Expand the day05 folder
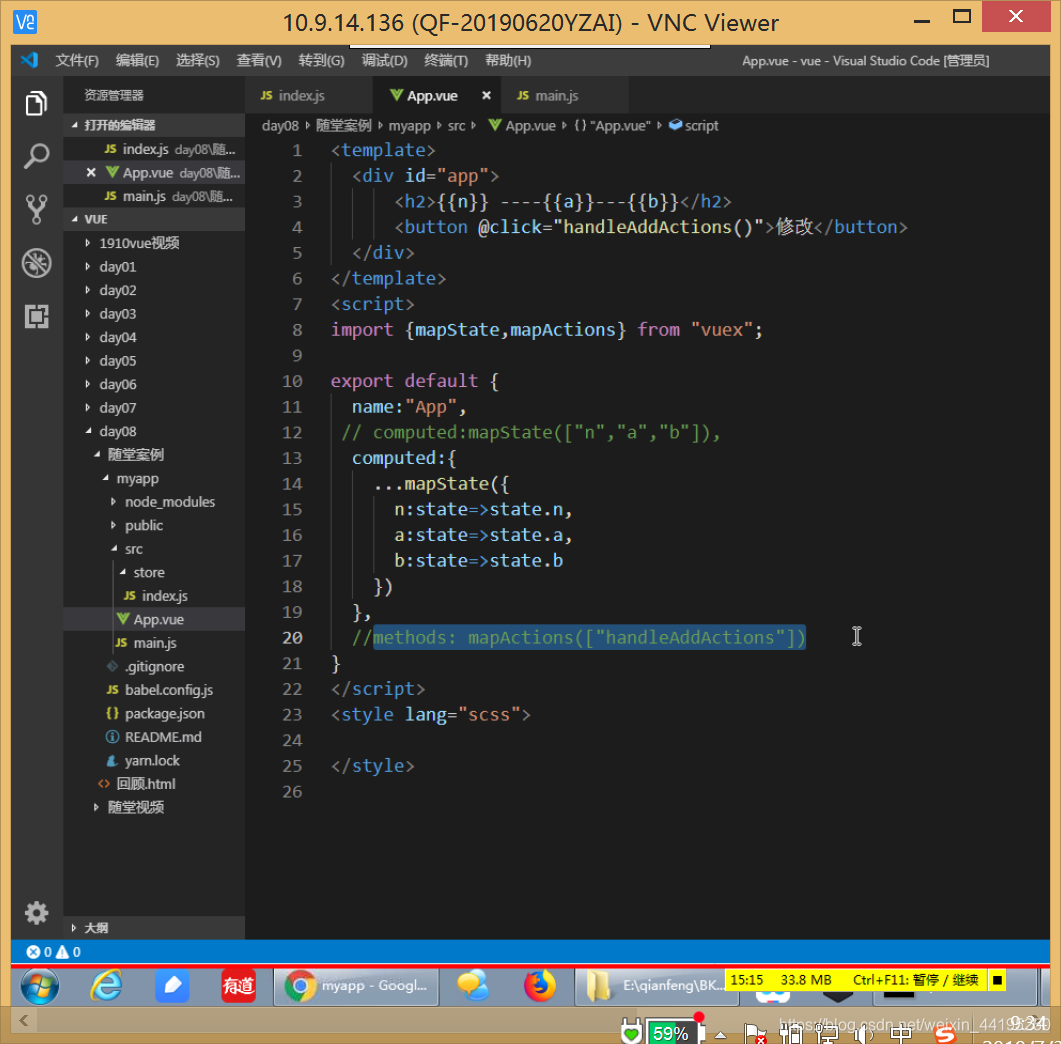Viewport: 1061px width, 1044px height. tap(154, 361)
